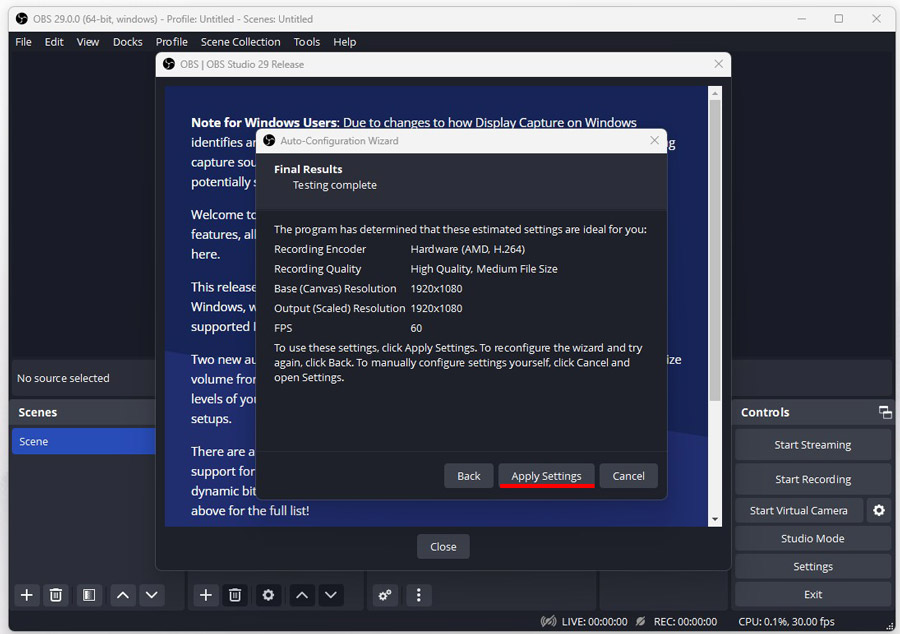Click Exit in the Controls dock
Image resolution: width=900 pixels, height=634 pixels.
tap(813, 594)
